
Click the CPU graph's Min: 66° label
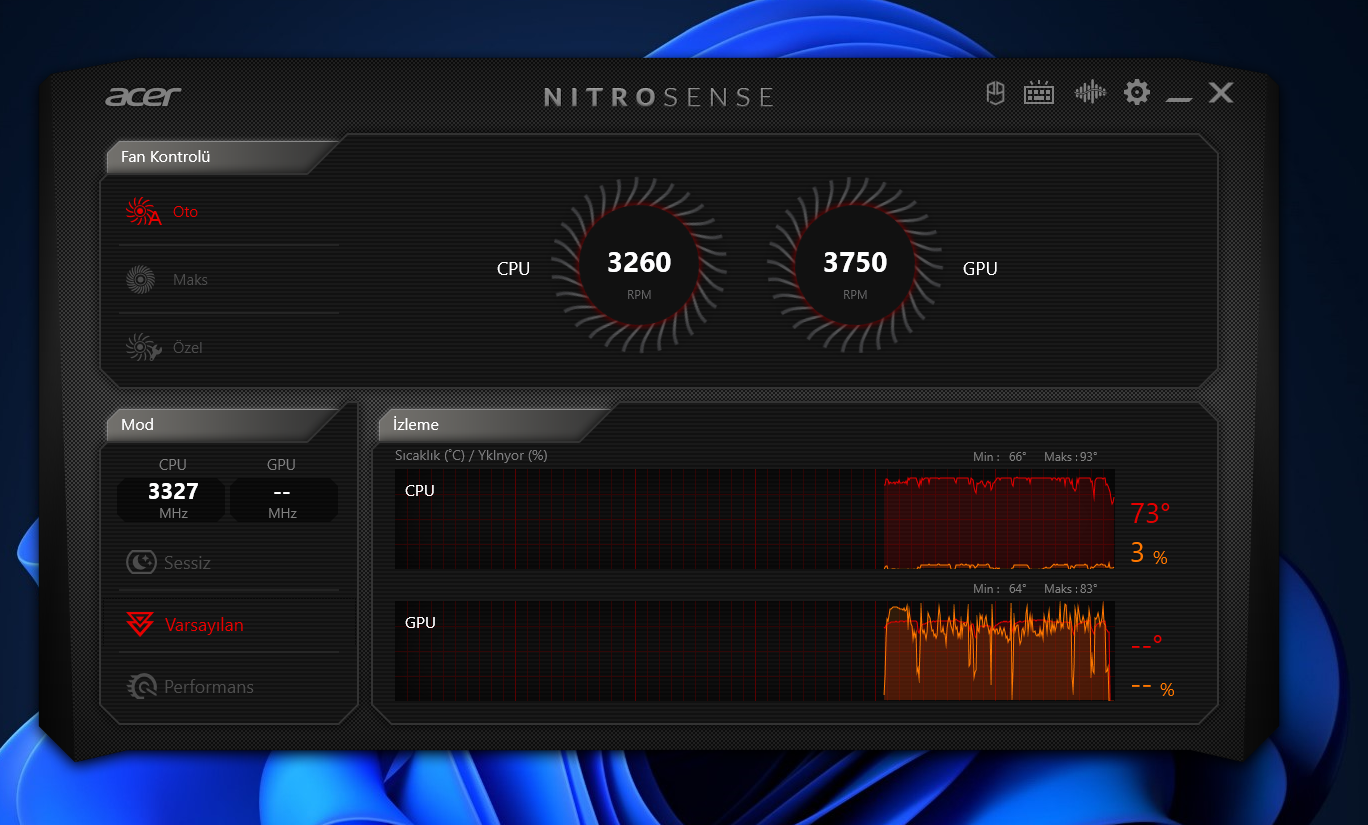tap(1000, 457)
